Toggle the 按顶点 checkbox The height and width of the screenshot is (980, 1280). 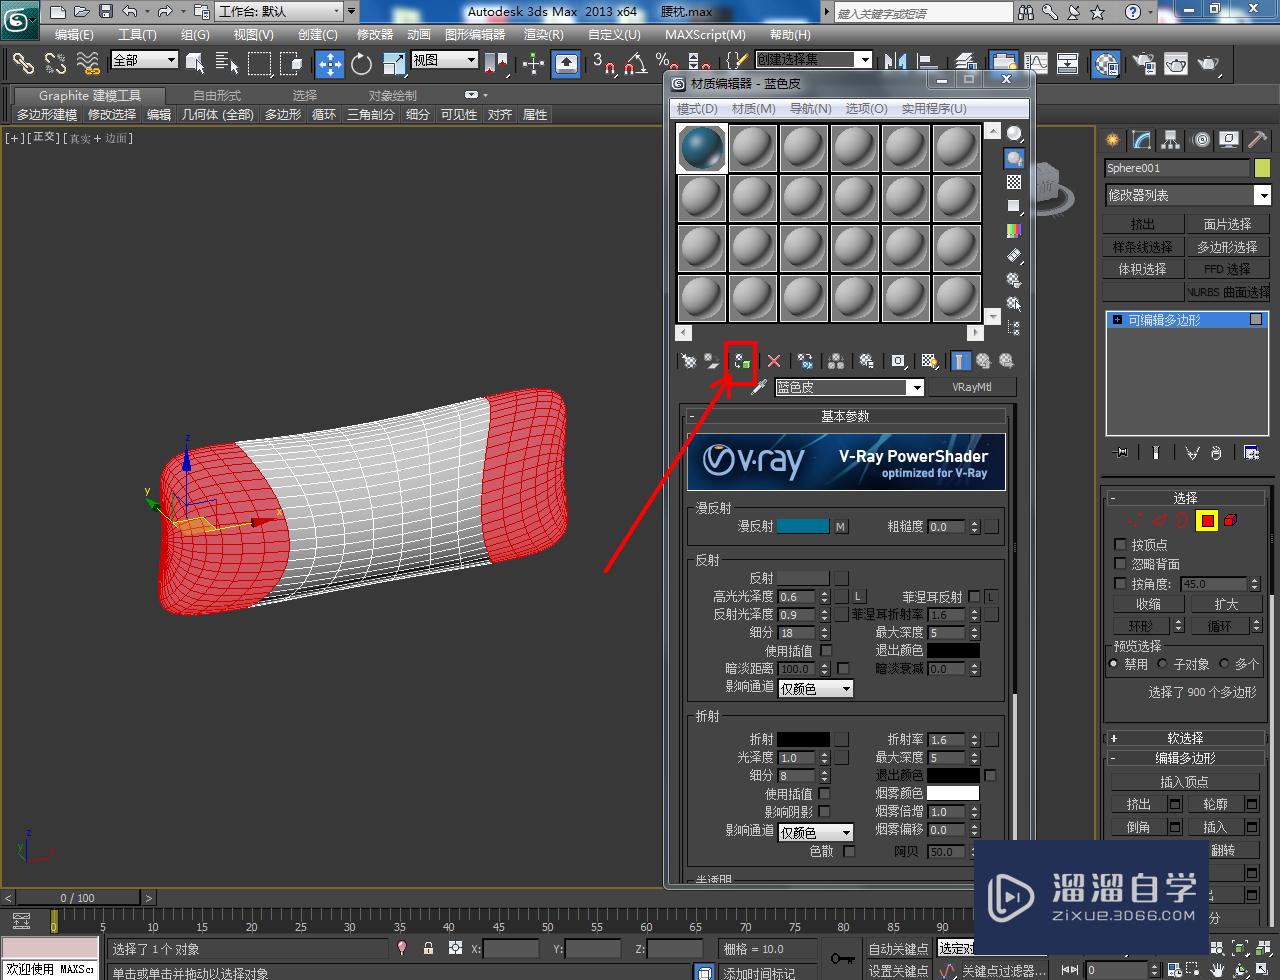[1120, 545]
